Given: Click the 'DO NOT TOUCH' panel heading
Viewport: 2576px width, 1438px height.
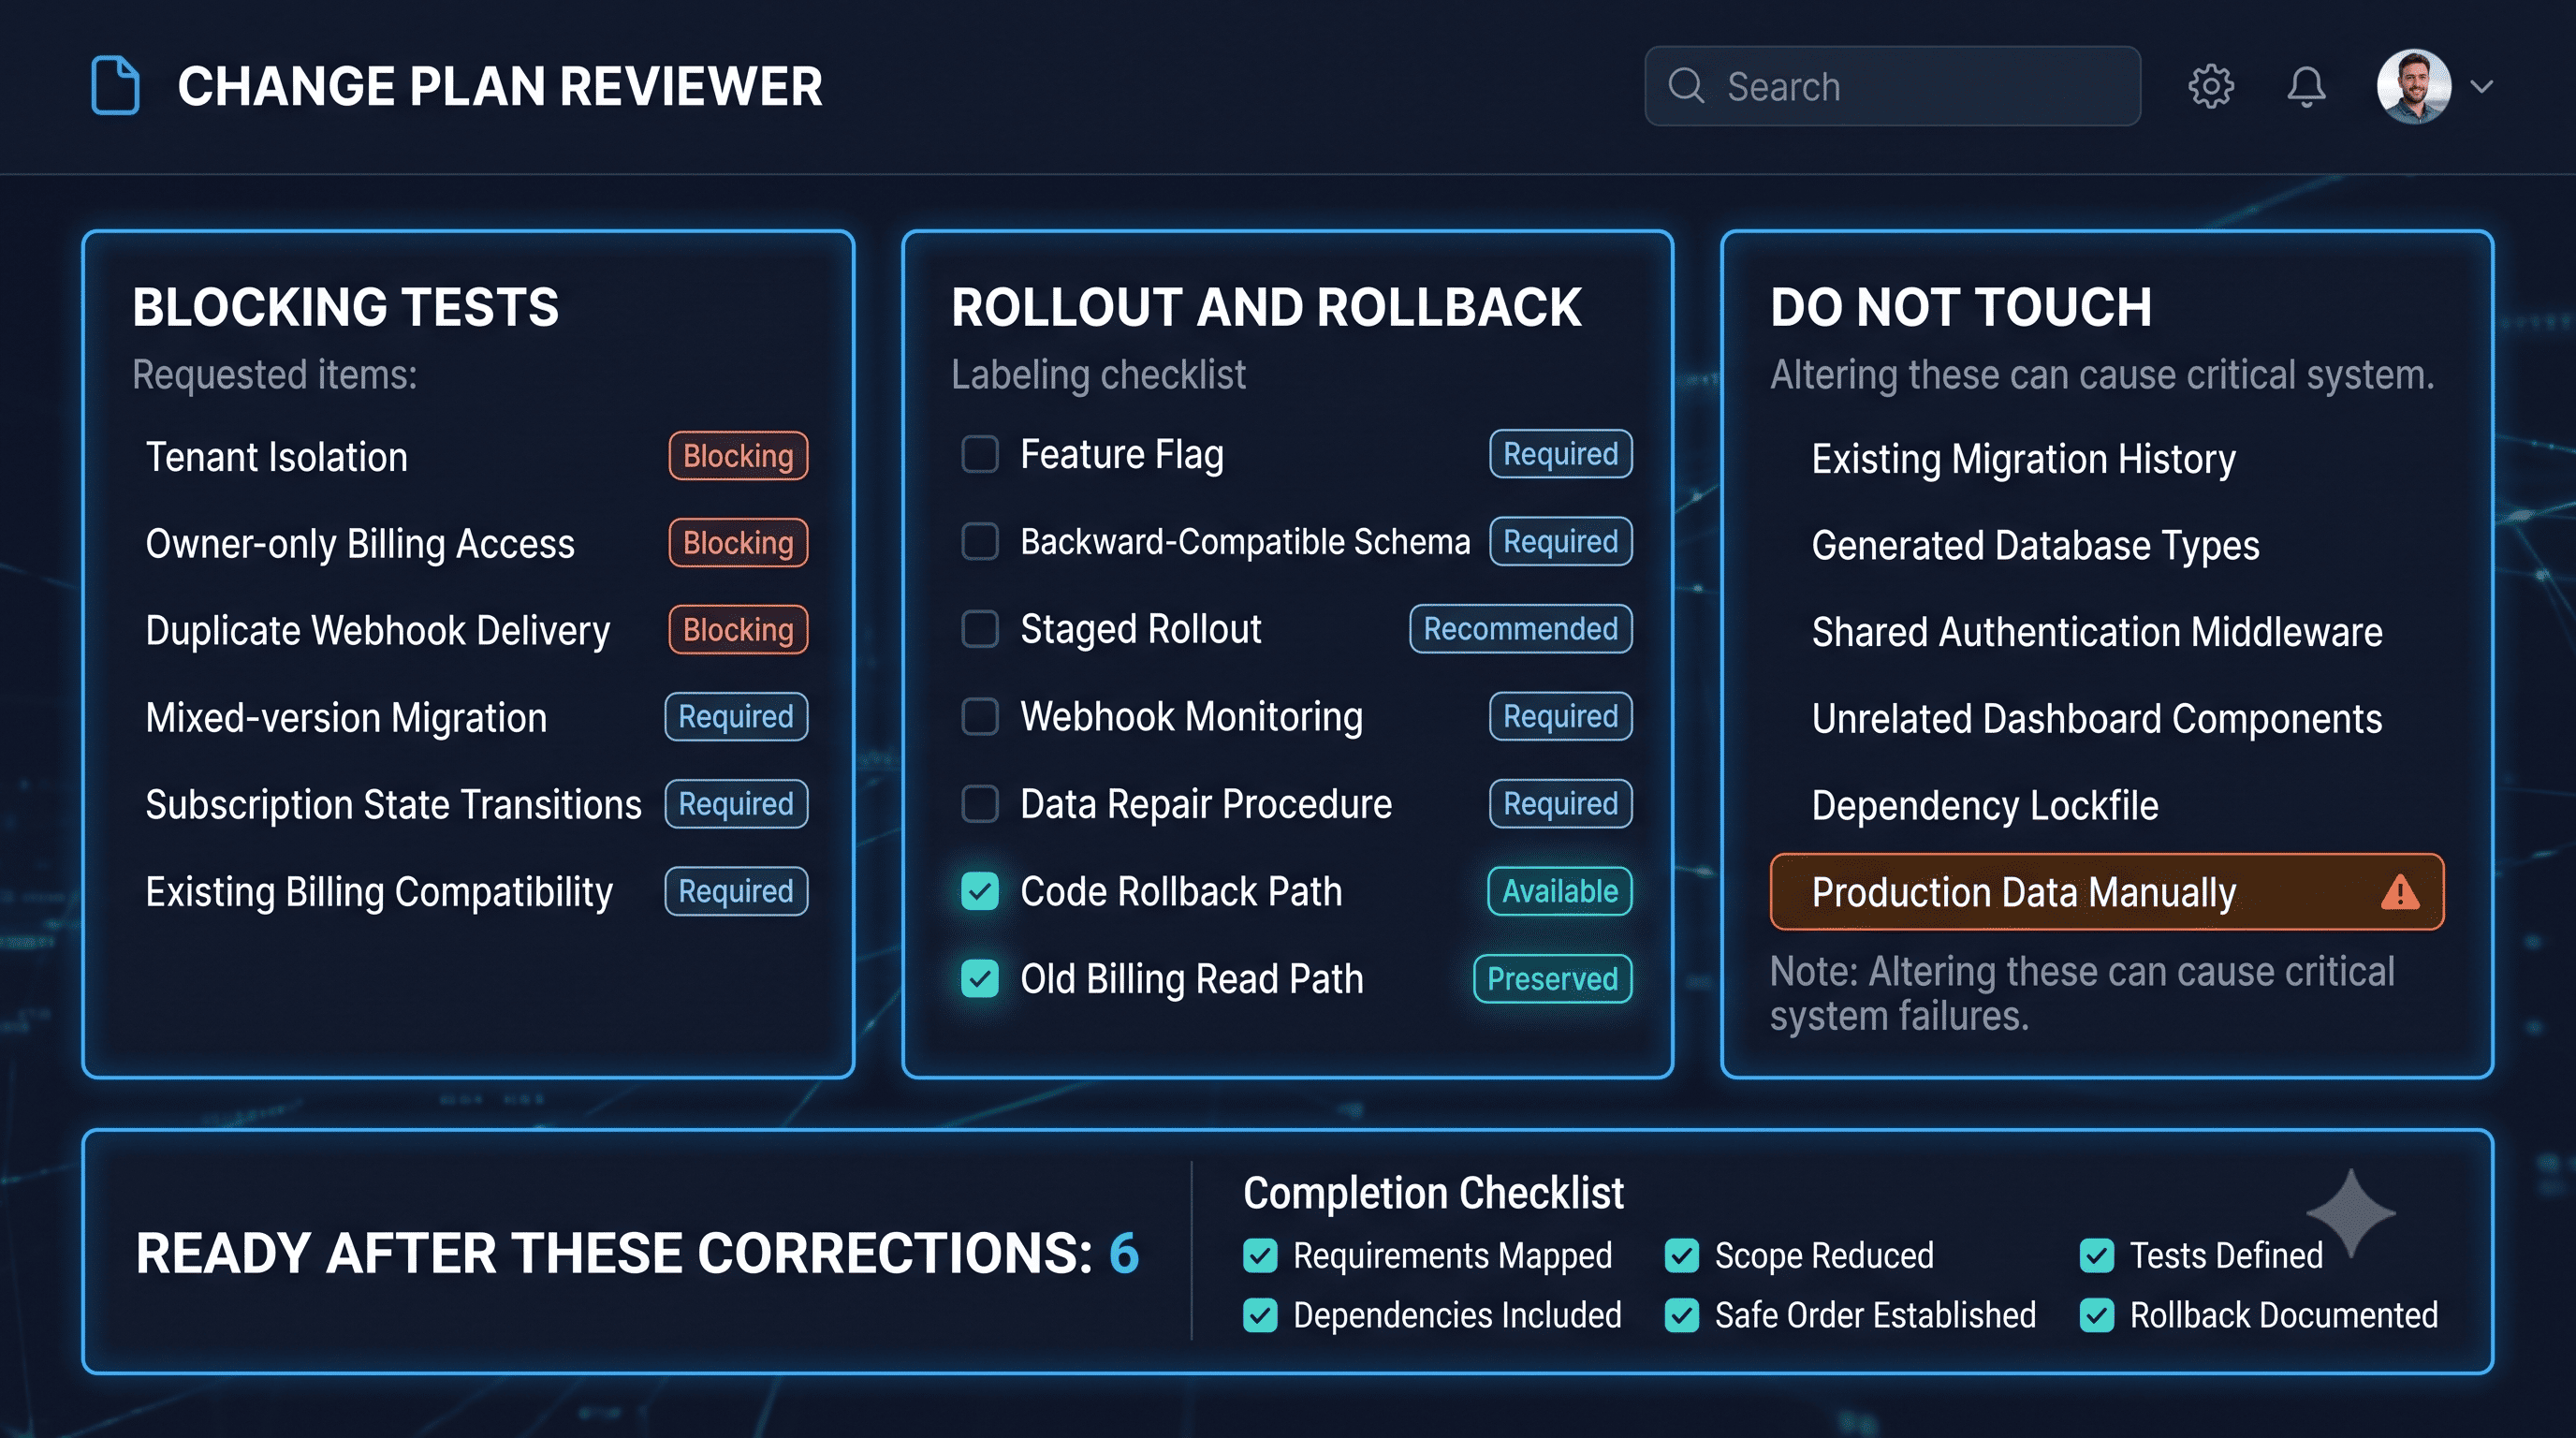Looking at the screenshot, I should 1961,307.
